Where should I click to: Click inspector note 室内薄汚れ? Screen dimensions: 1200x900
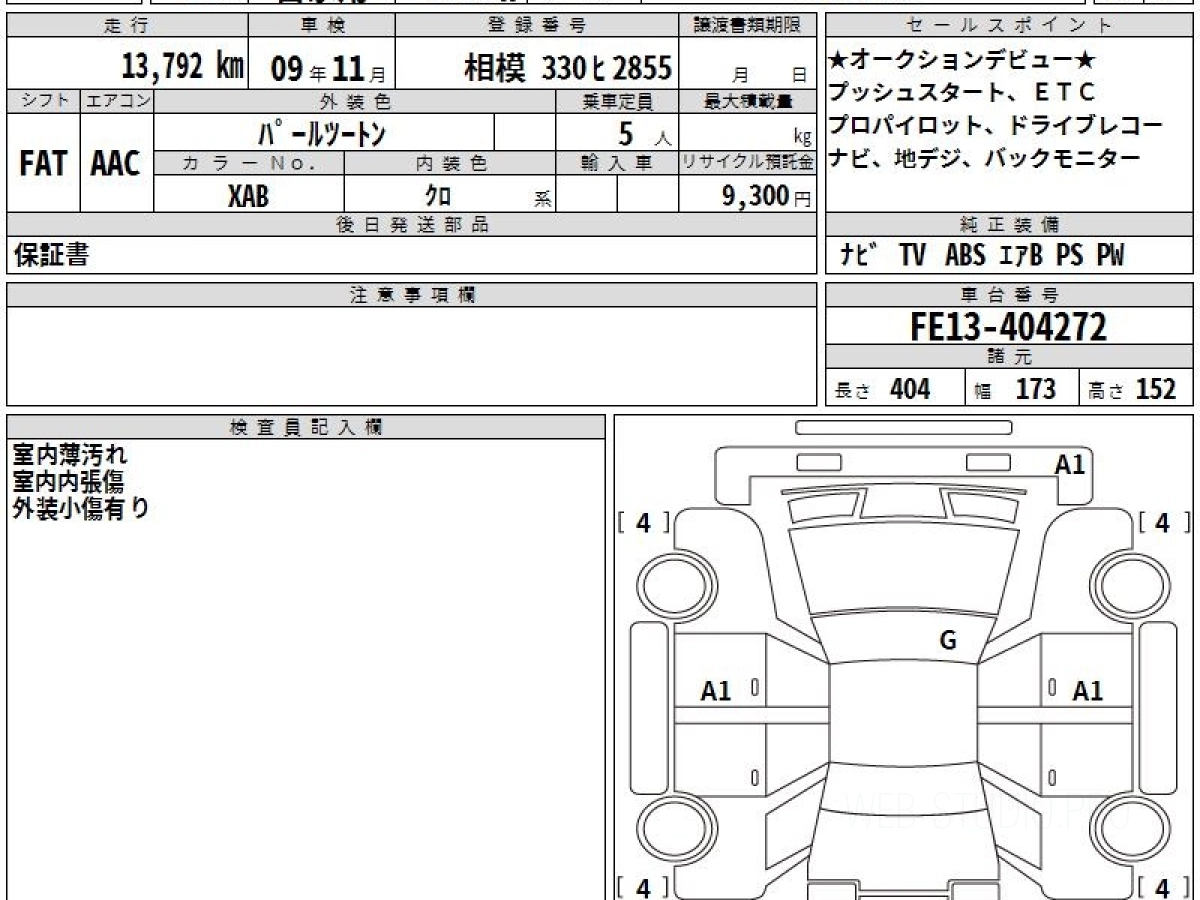(70, 456)
